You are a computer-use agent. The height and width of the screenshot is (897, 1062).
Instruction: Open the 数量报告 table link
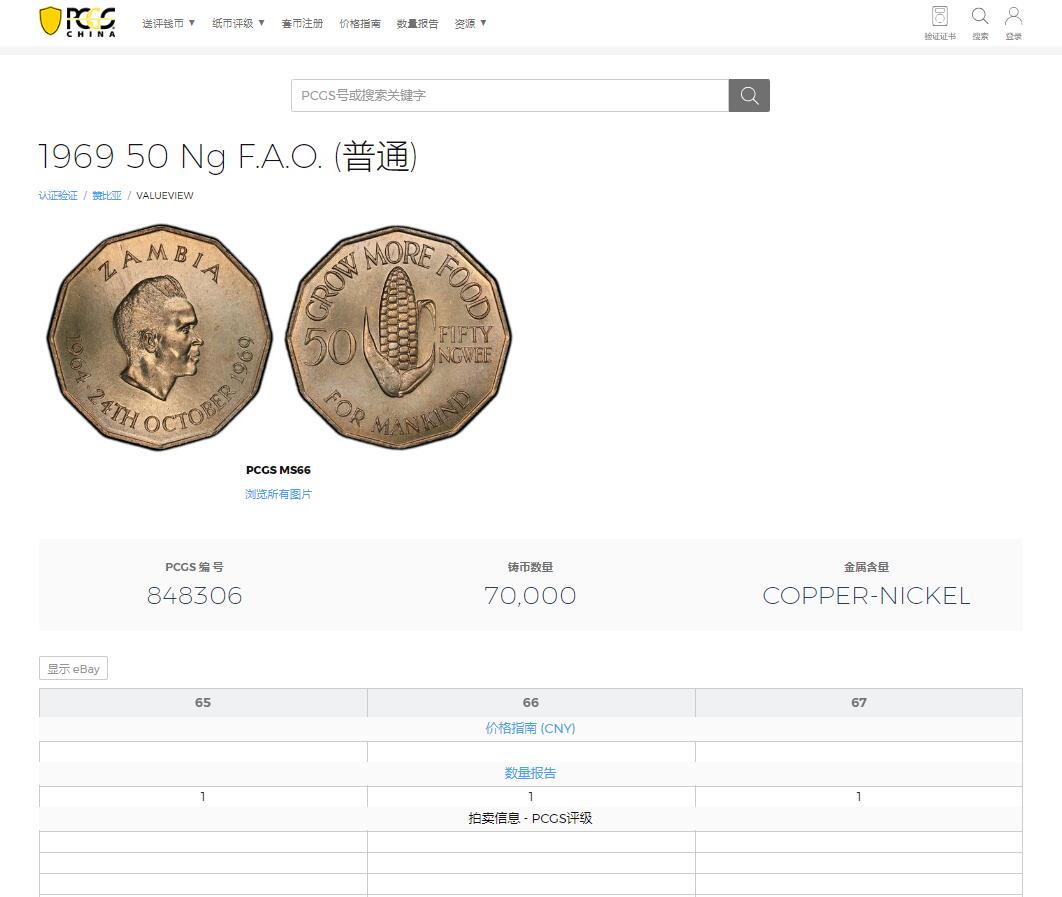tap(530, 773)
